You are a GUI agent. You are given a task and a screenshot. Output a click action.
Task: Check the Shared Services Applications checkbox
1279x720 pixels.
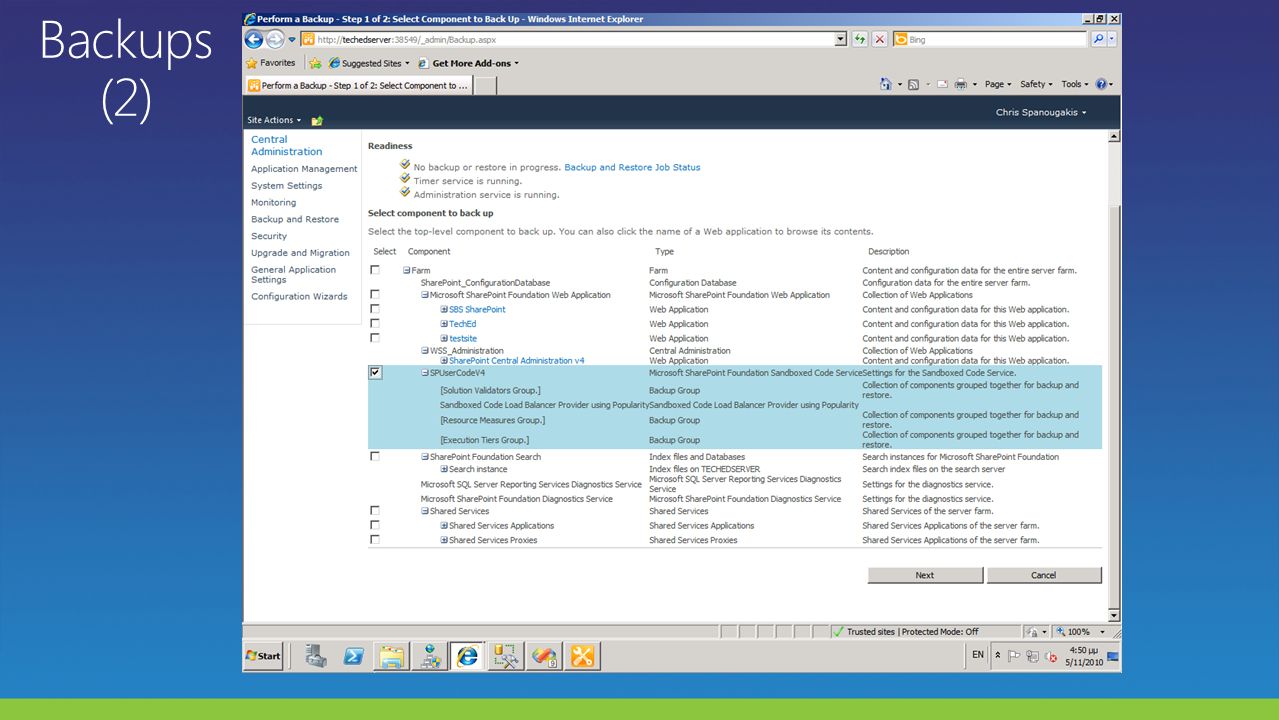(375, 525)
